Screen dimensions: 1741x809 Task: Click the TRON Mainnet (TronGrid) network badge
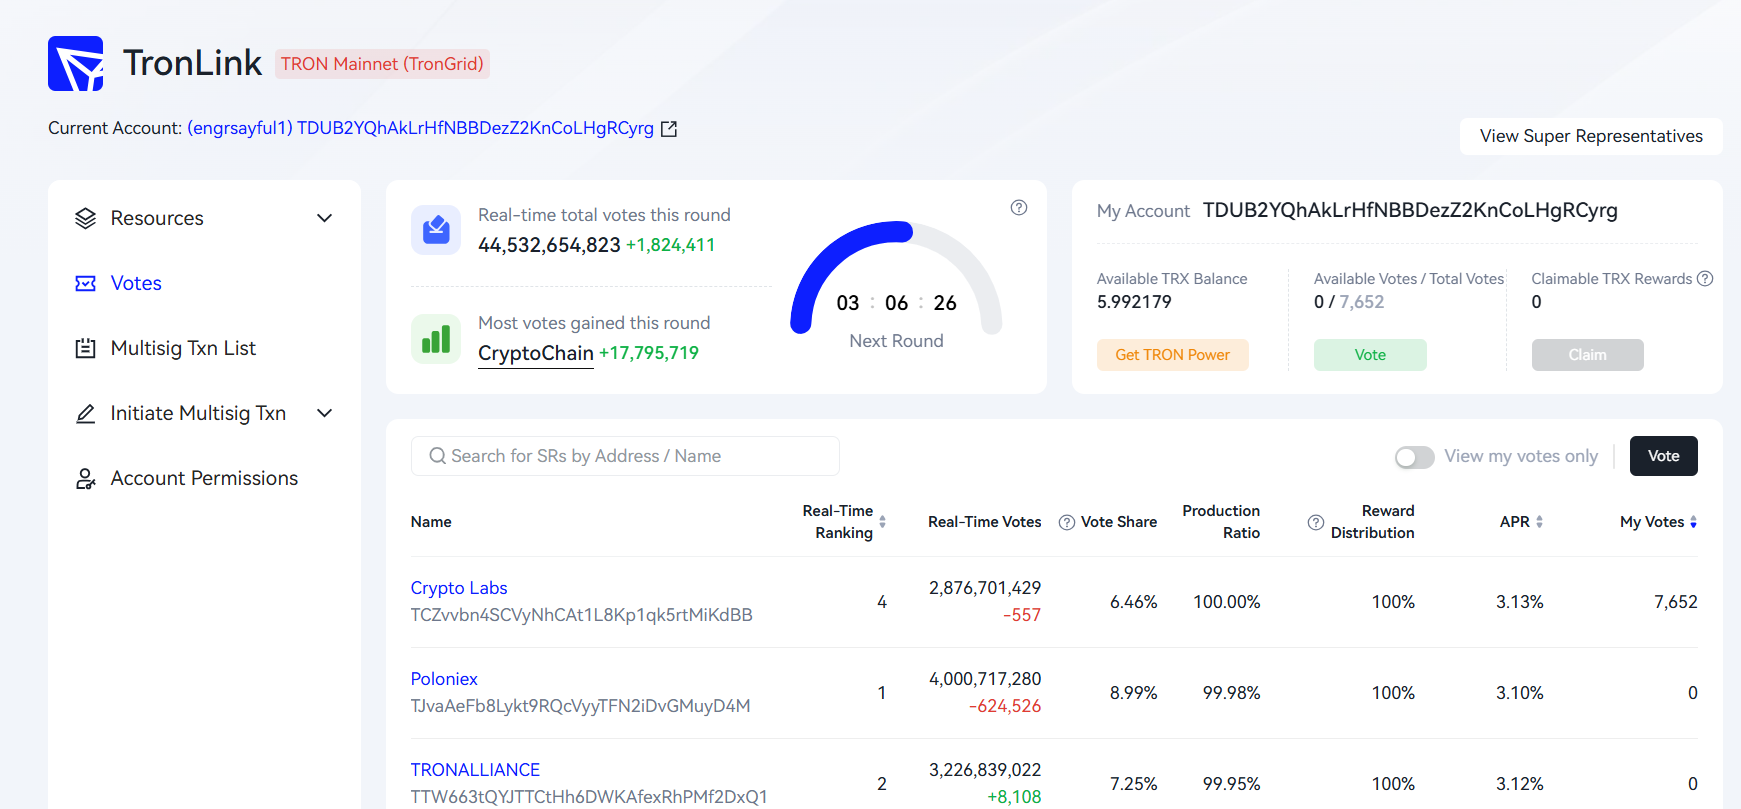coord(382,64)
